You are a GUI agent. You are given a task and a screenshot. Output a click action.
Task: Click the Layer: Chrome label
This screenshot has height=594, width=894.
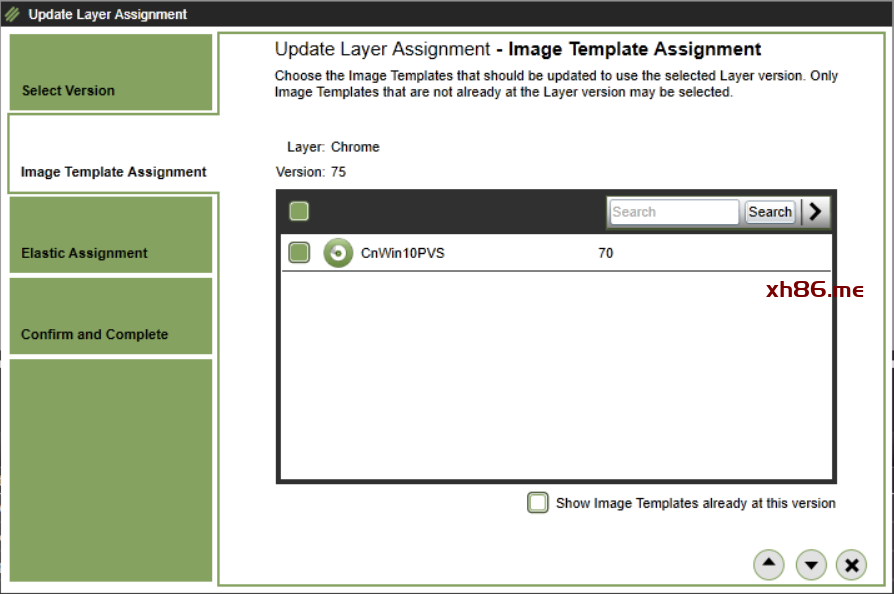pos(333,147)
